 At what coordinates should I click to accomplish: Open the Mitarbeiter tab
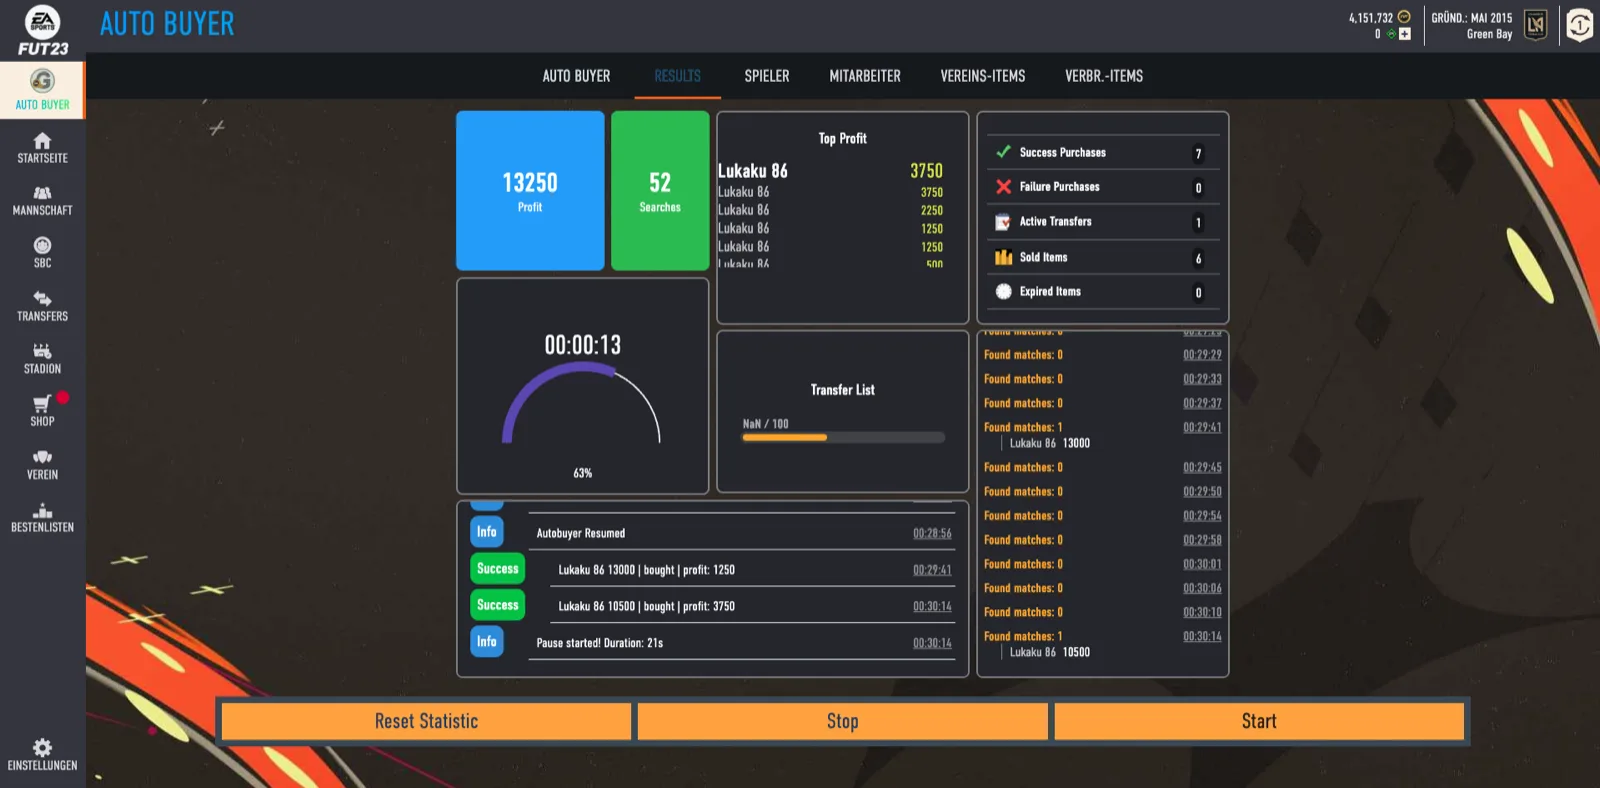(865, 76)
